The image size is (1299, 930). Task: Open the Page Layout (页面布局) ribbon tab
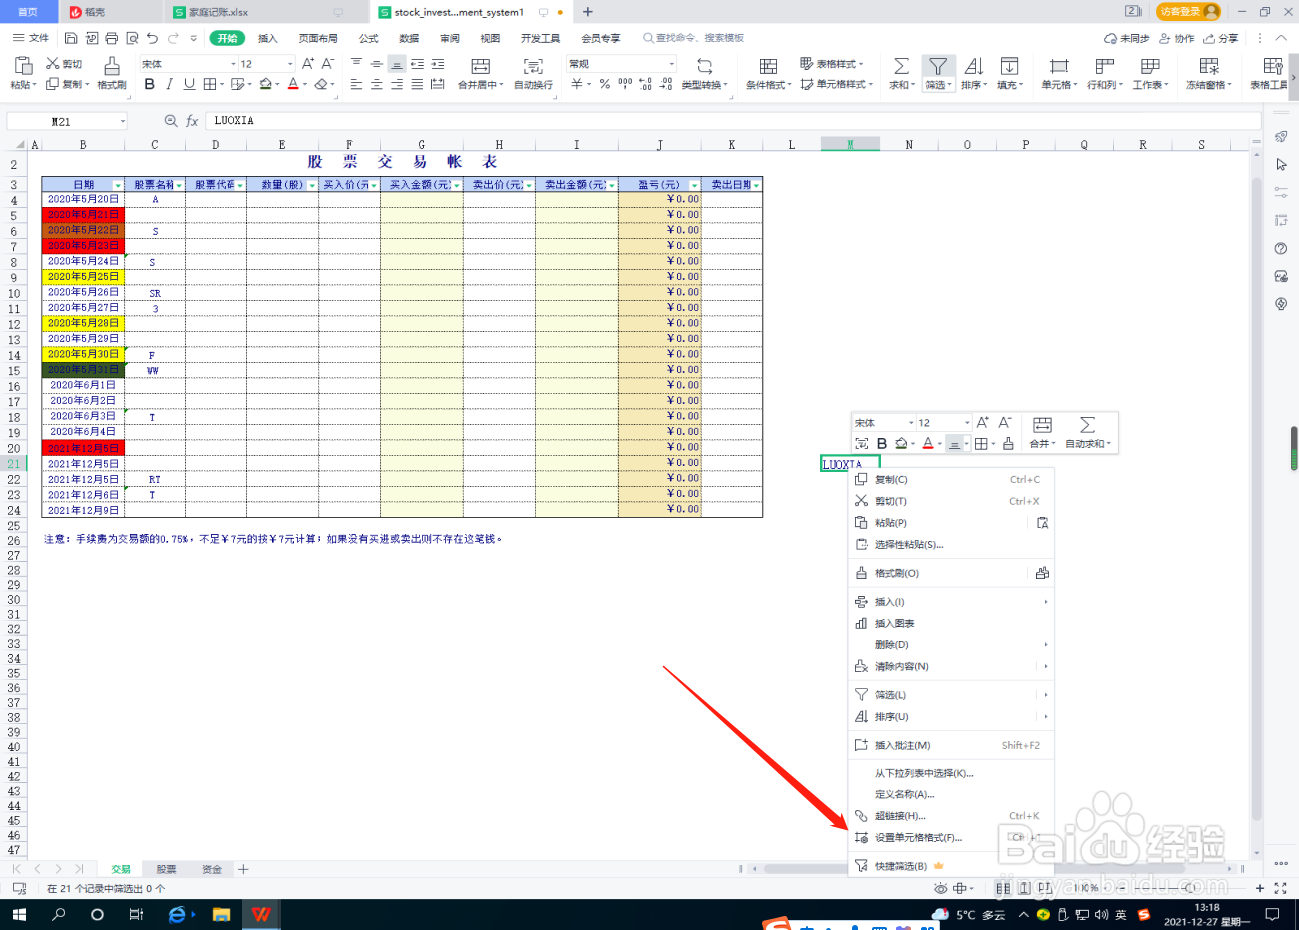point(318,39)
